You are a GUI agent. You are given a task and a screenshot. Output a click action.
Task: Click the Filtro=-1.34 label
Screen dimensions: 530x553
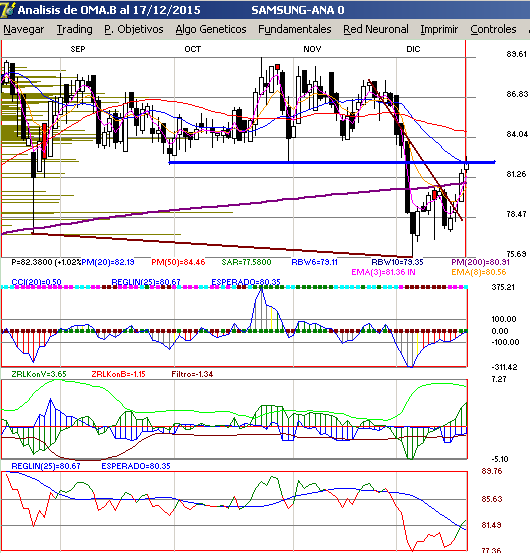click(x=192, y=374)
